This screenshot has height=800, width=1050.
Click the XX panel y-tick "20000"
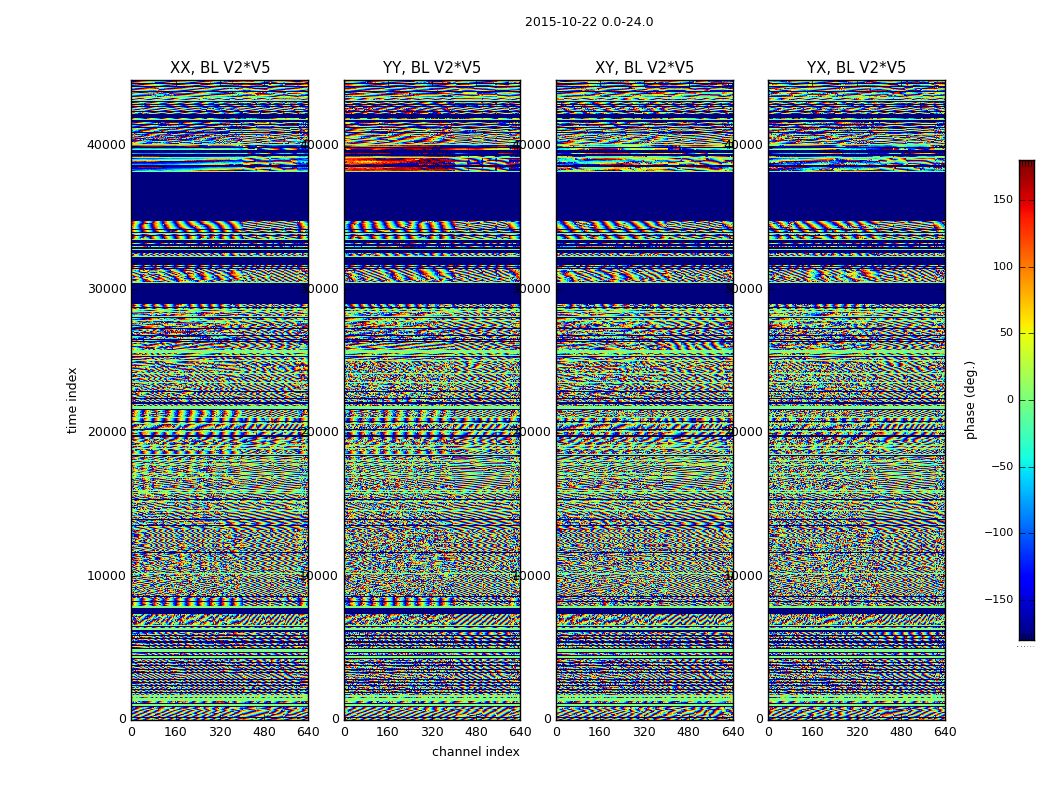tap(106, 432)
